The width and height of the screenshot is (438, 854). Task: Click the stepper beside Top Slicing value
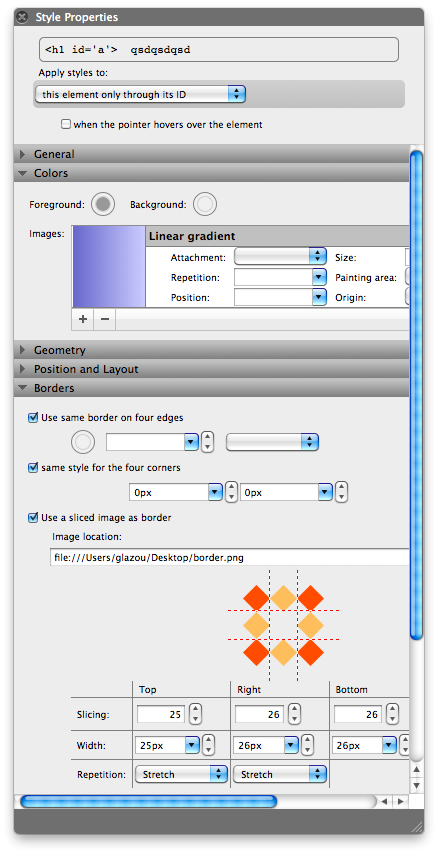coord(195,714)
